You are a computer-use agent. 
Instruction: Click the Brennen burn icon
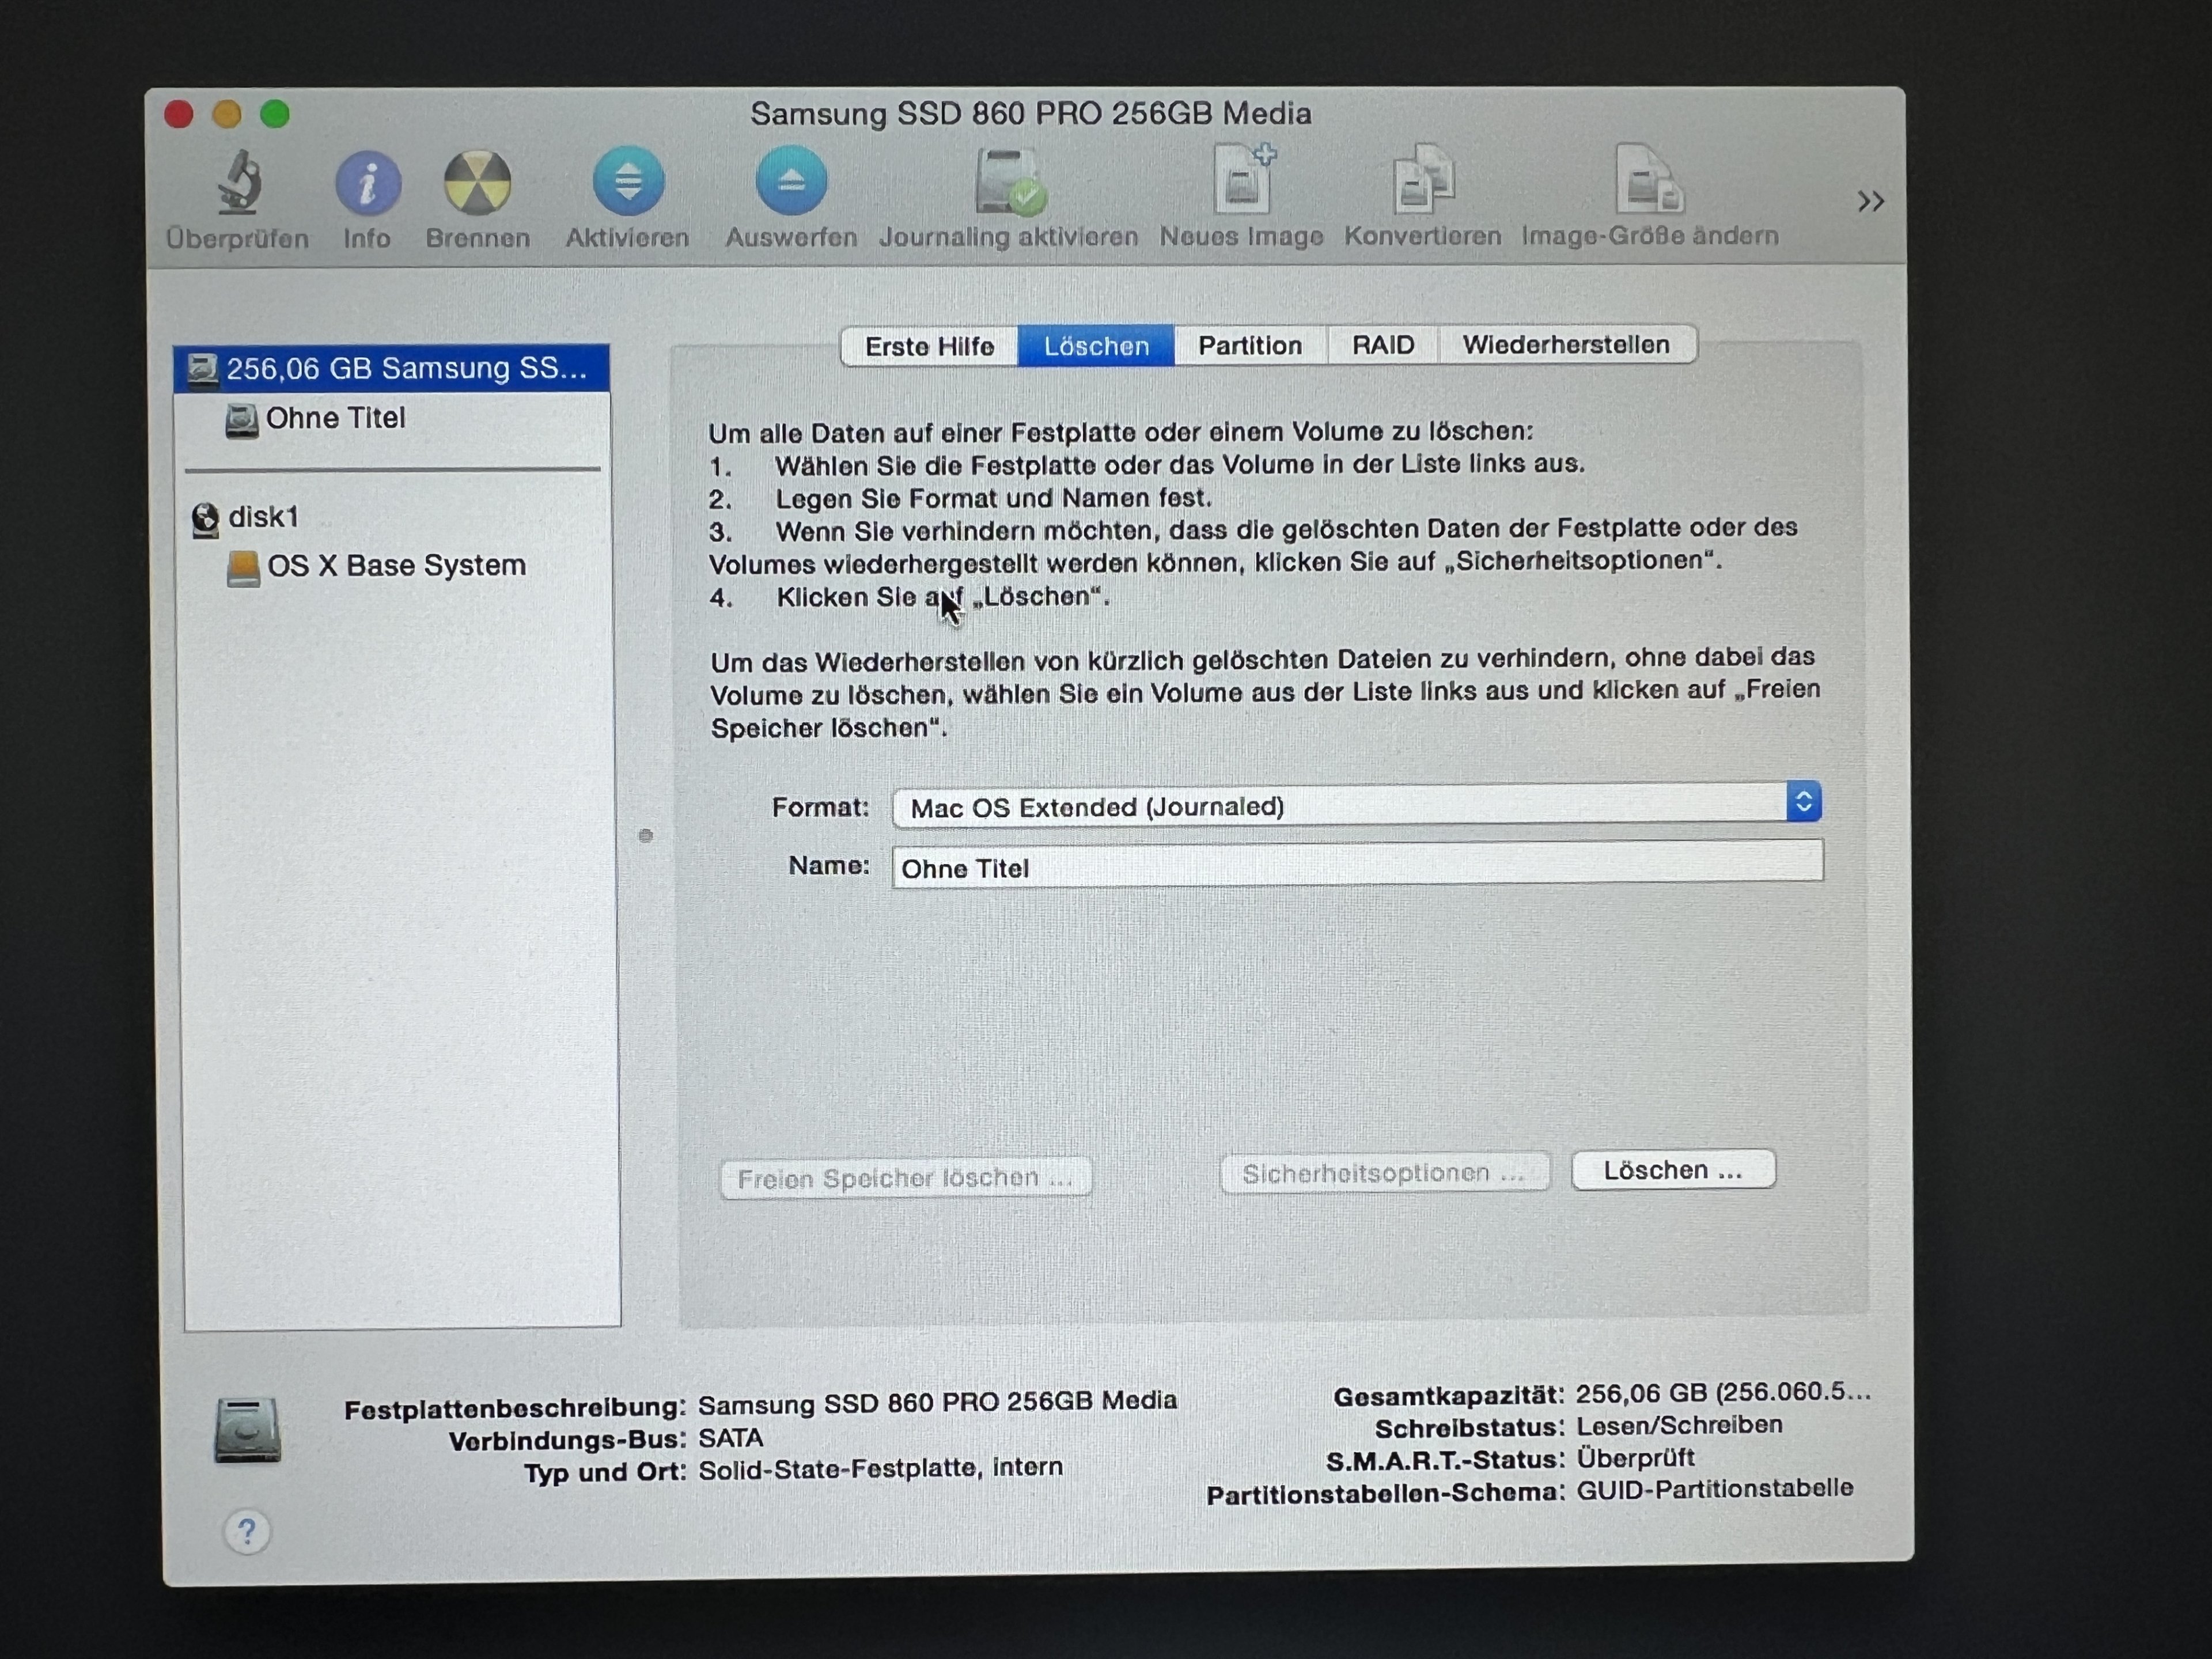click(x=477, y=183)
